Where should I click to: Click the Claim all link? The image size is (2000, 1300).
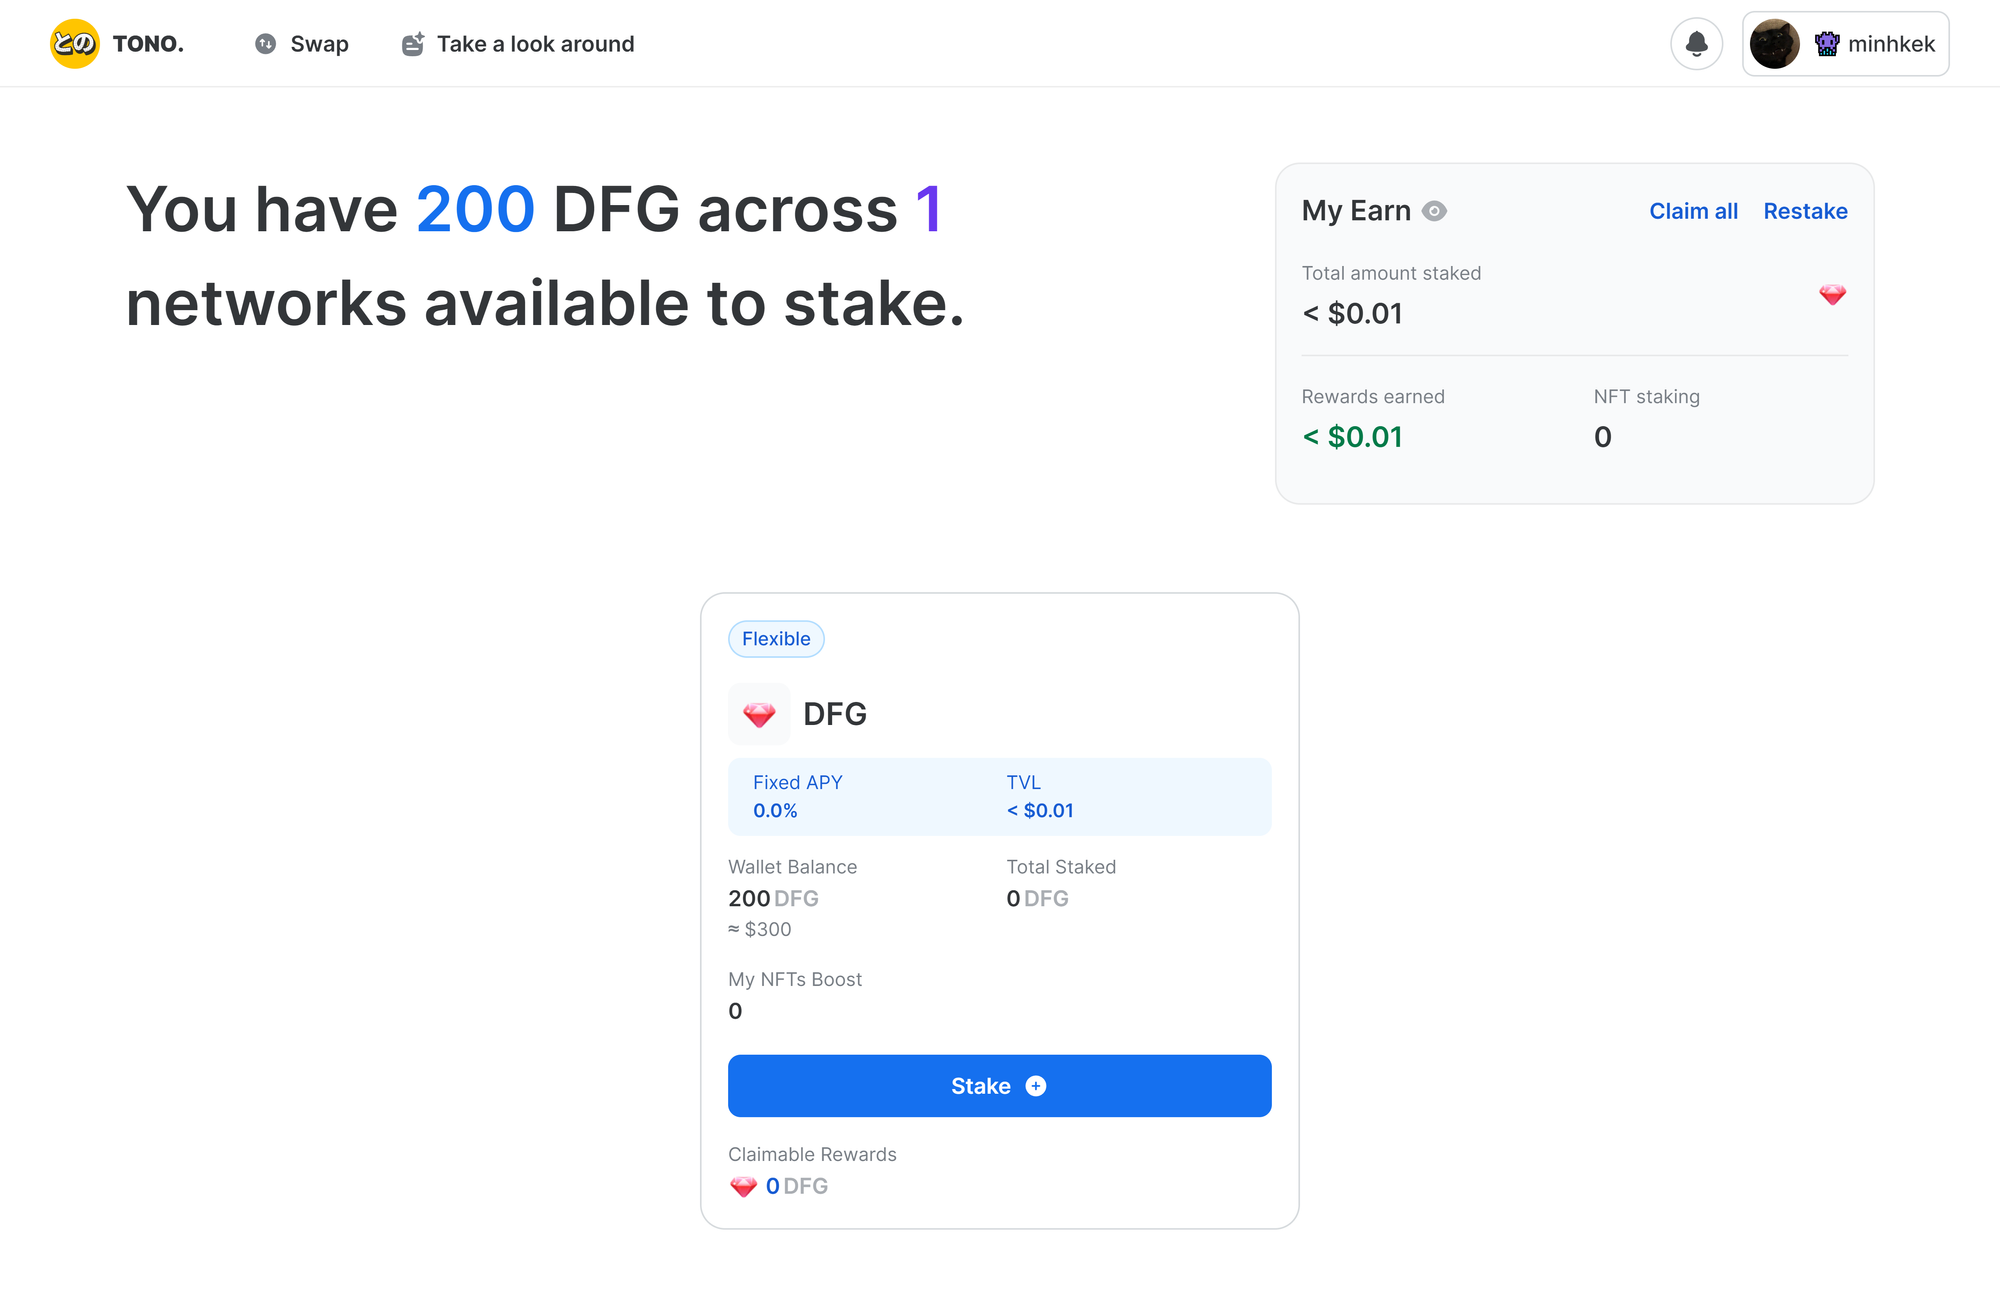coord(1693,211)
